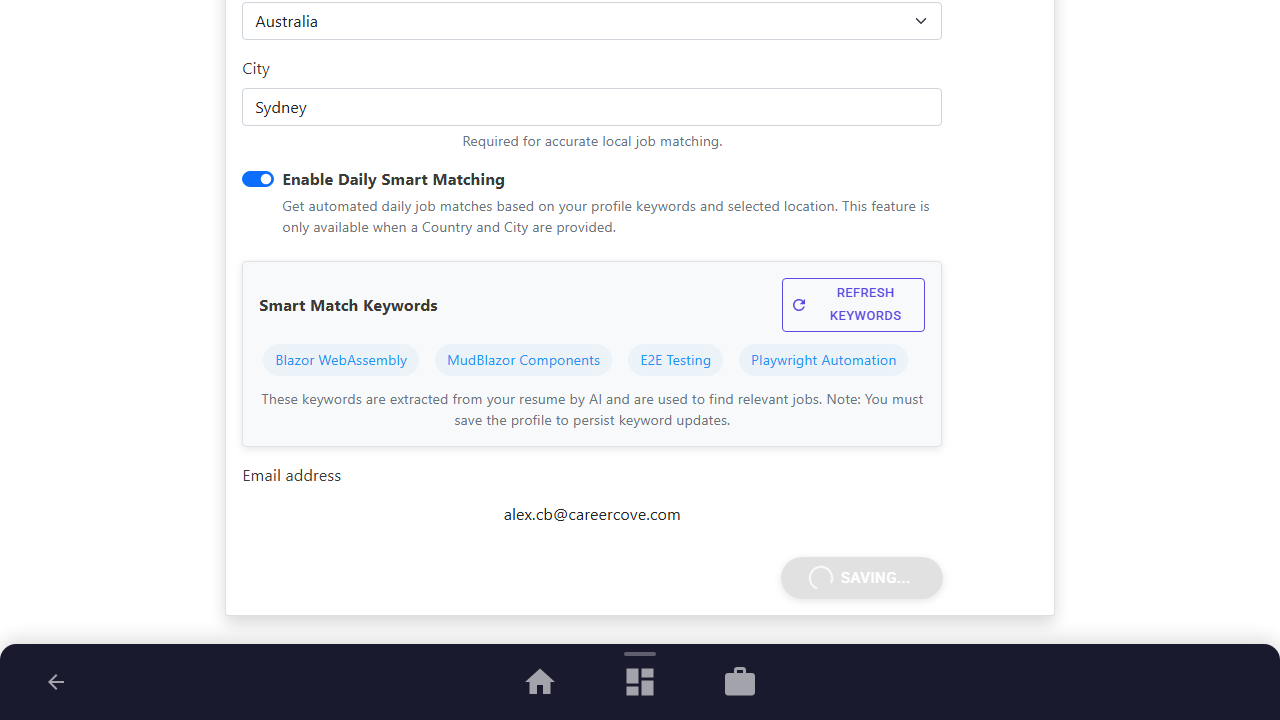Click the email address alex.cb@careercove.com
This screenshot has height=720, width=1280.
pyautogui.click(x=592, y=514)
